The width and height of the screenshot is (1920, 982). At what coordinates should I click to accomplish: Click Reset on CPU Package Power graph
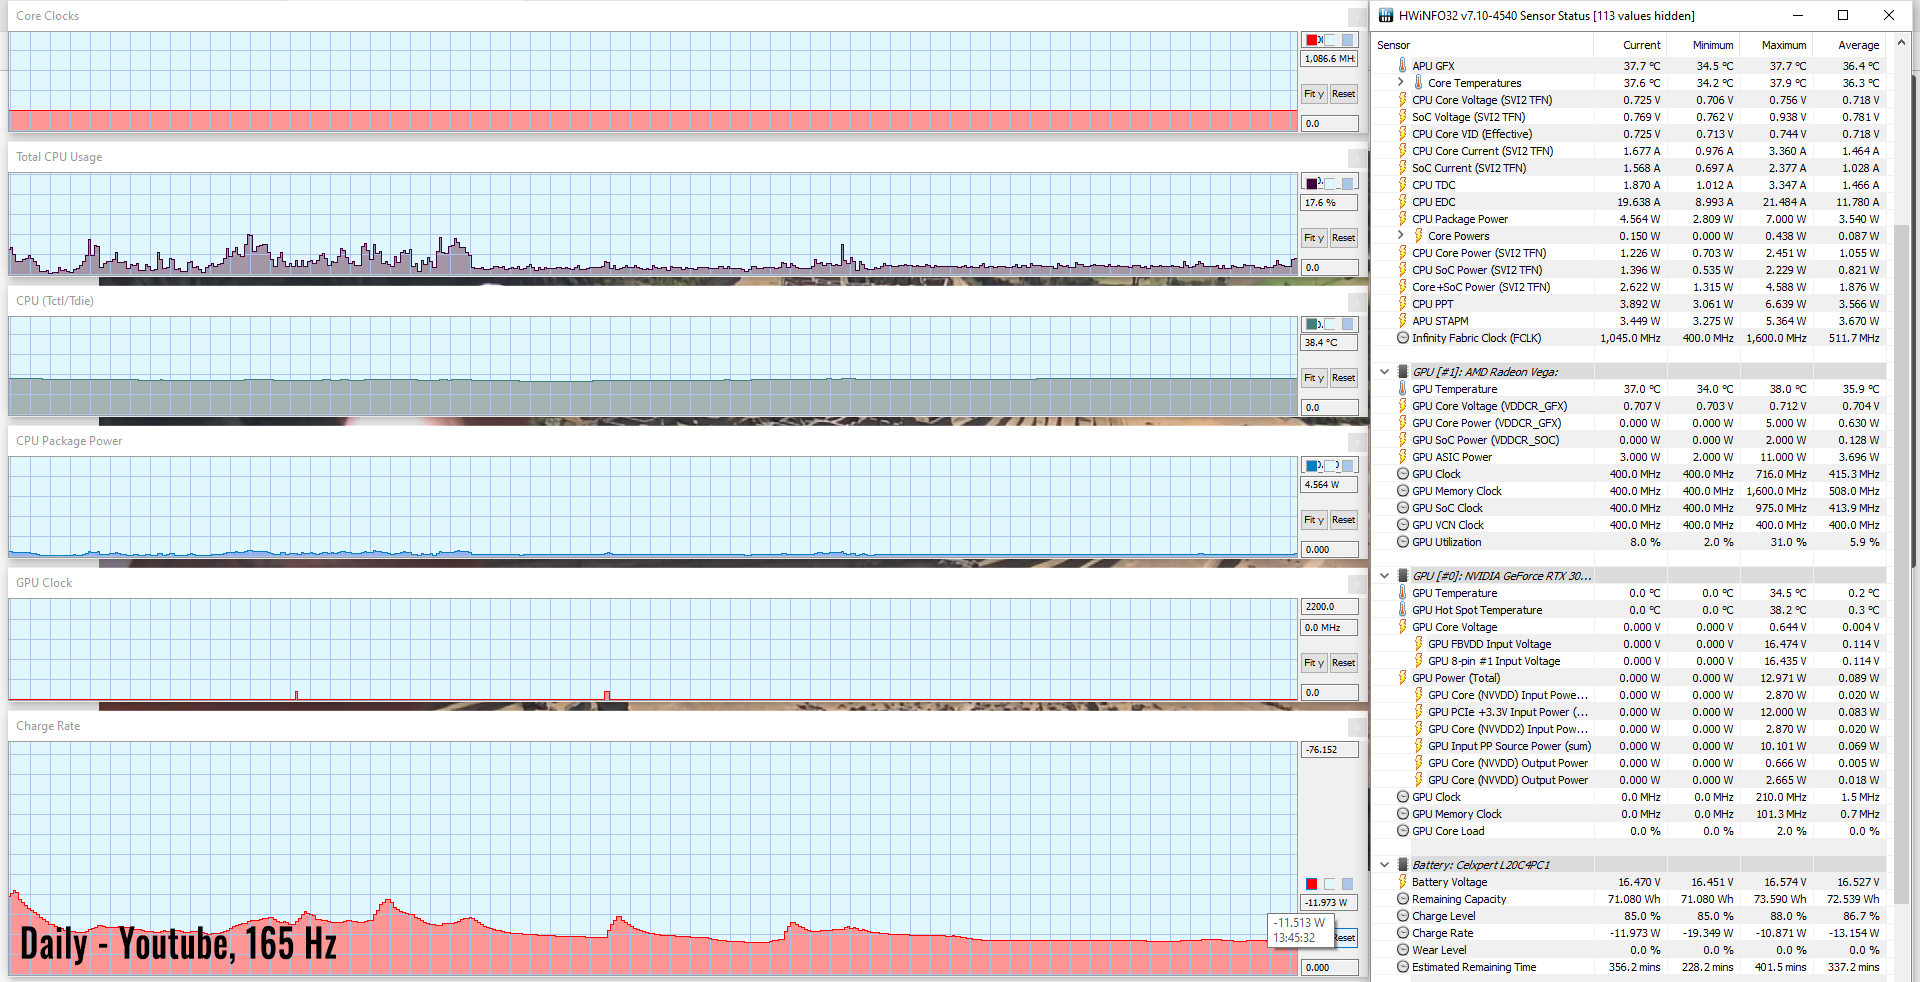1343,520
